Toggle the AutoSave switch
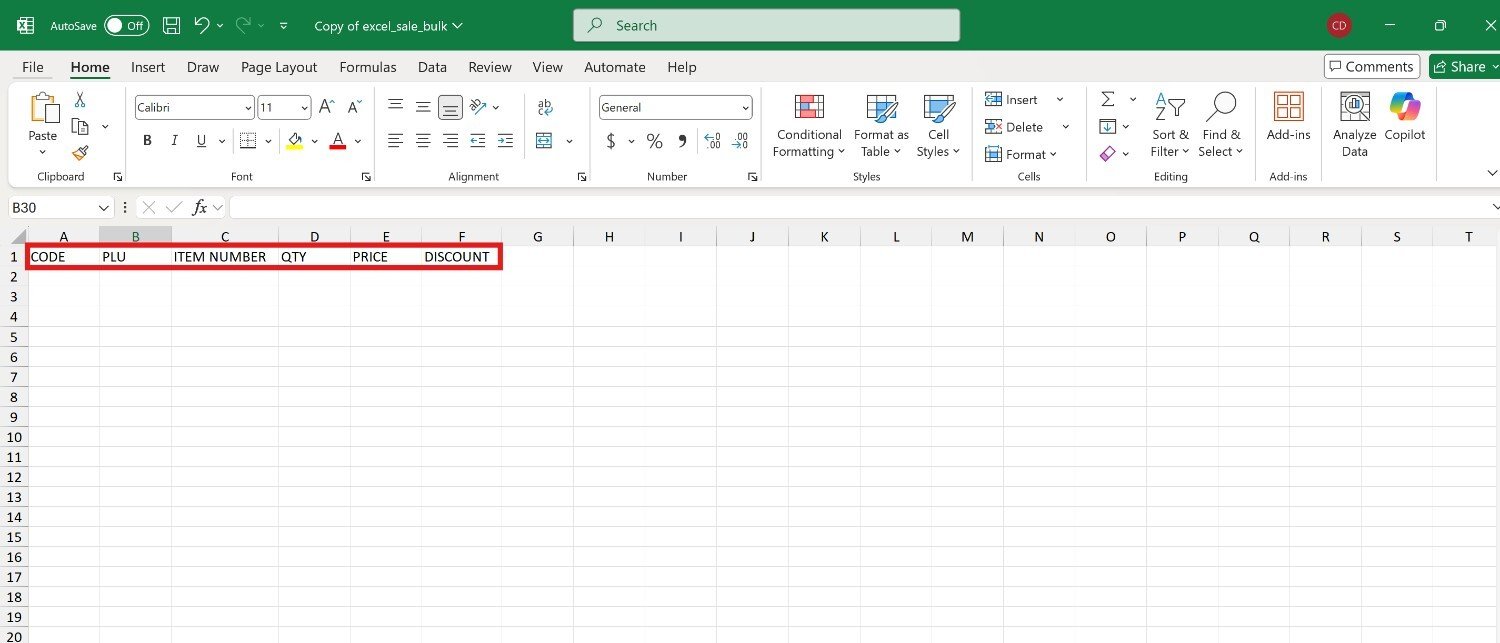The height and width of the screenshot is (643, 1500). click(126, 26)
